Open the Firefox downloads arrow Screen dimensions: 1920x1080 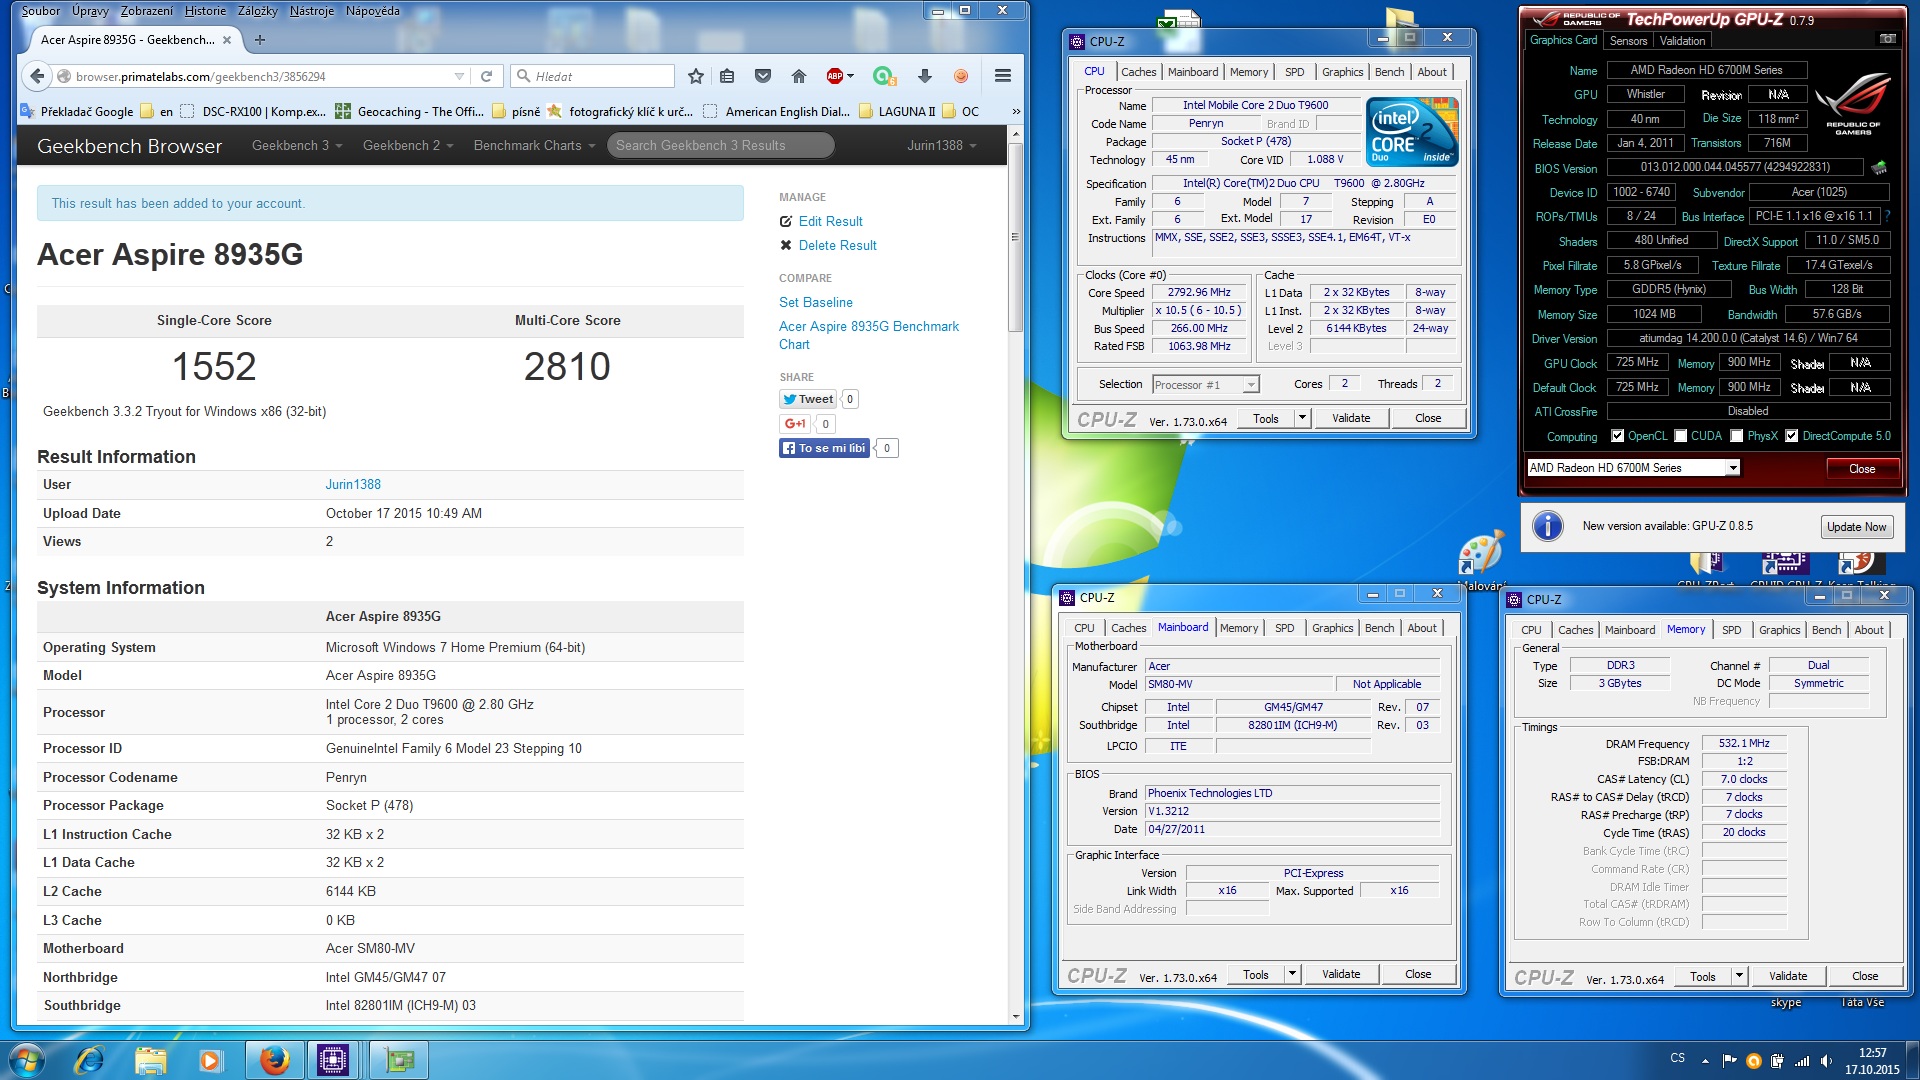pos(924,76)
